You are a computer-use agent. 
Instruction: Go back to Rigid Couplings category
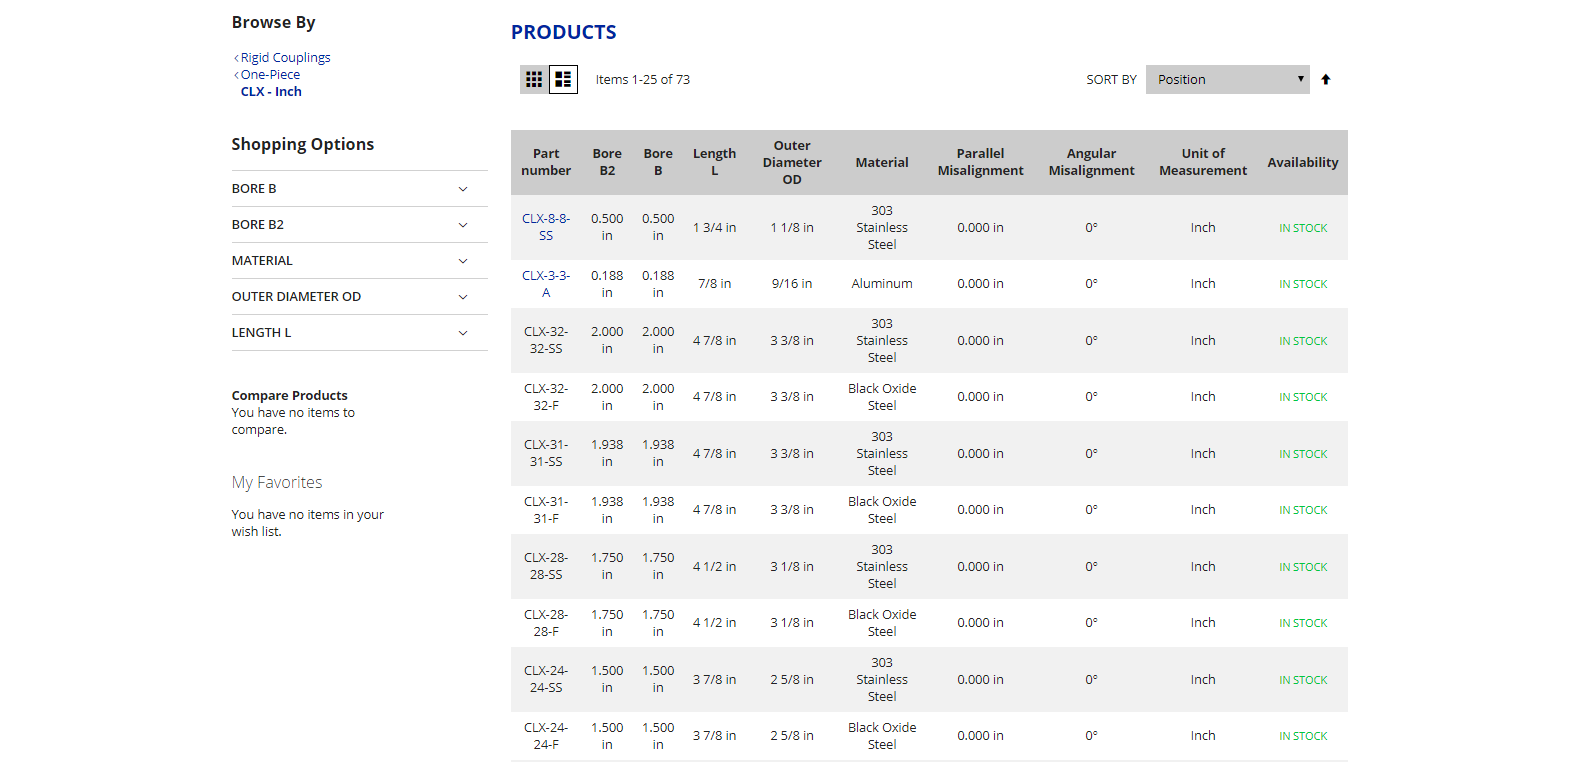click(x=285, y=58)
